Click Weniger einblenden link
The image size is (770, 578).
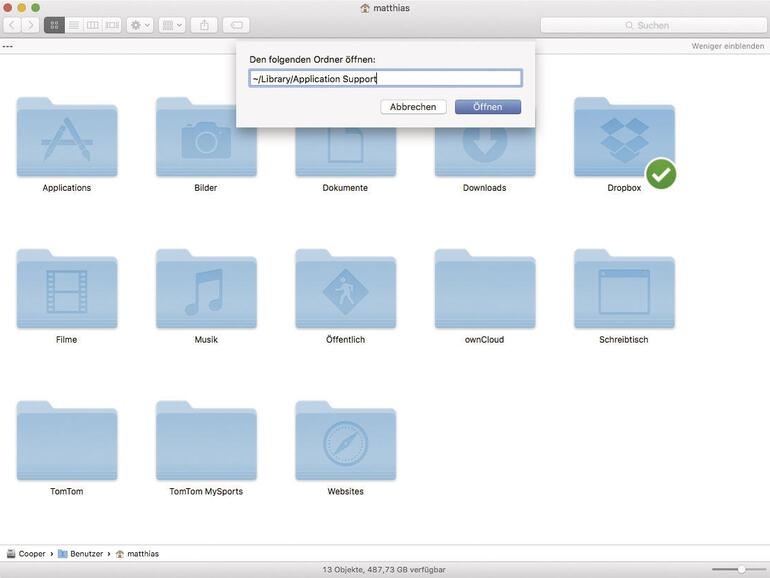point(727,47)
